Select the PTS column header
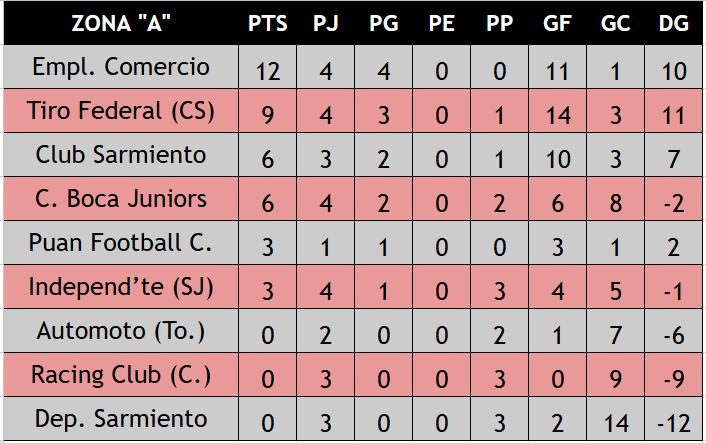706x443 pixels. [x=267, y=23]
